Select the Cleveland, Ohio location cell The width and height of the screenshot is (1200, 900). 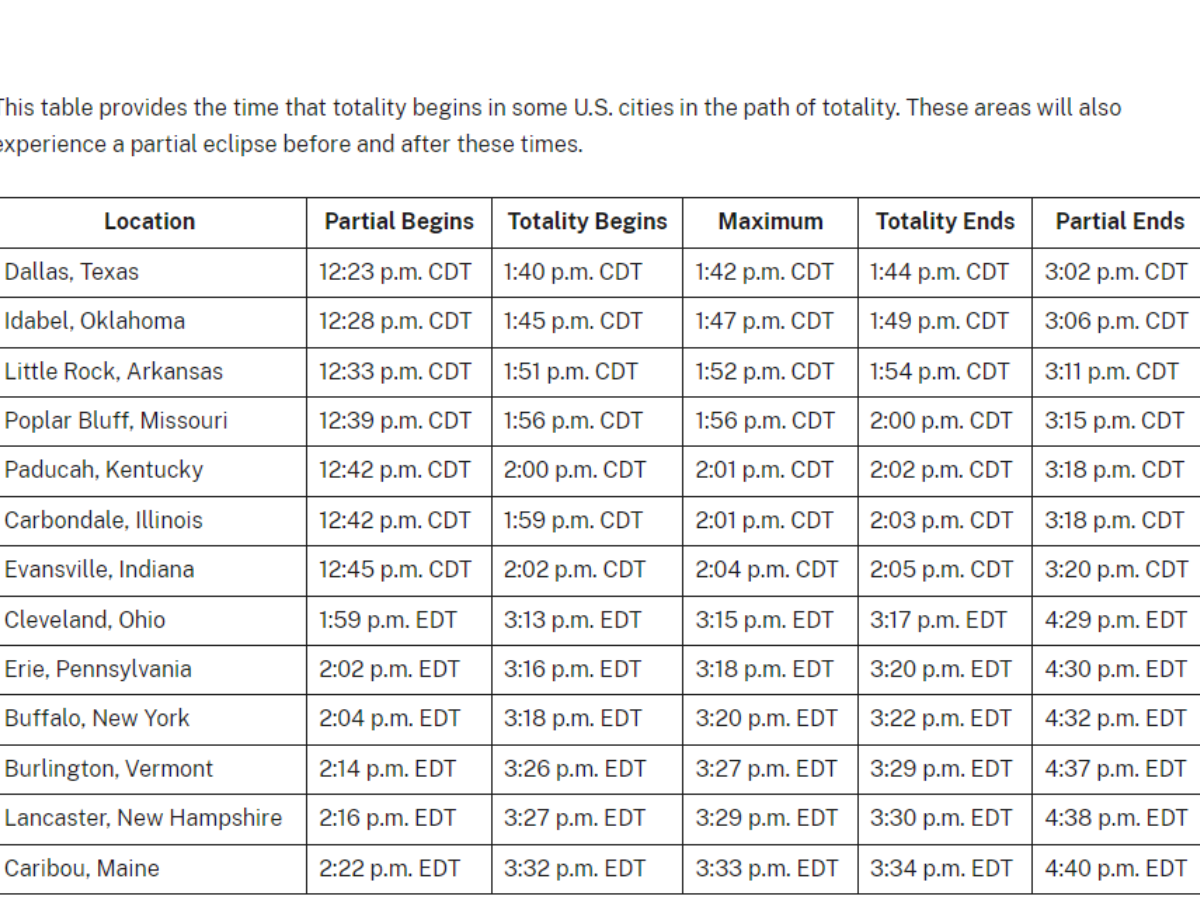tap(85, 620)
